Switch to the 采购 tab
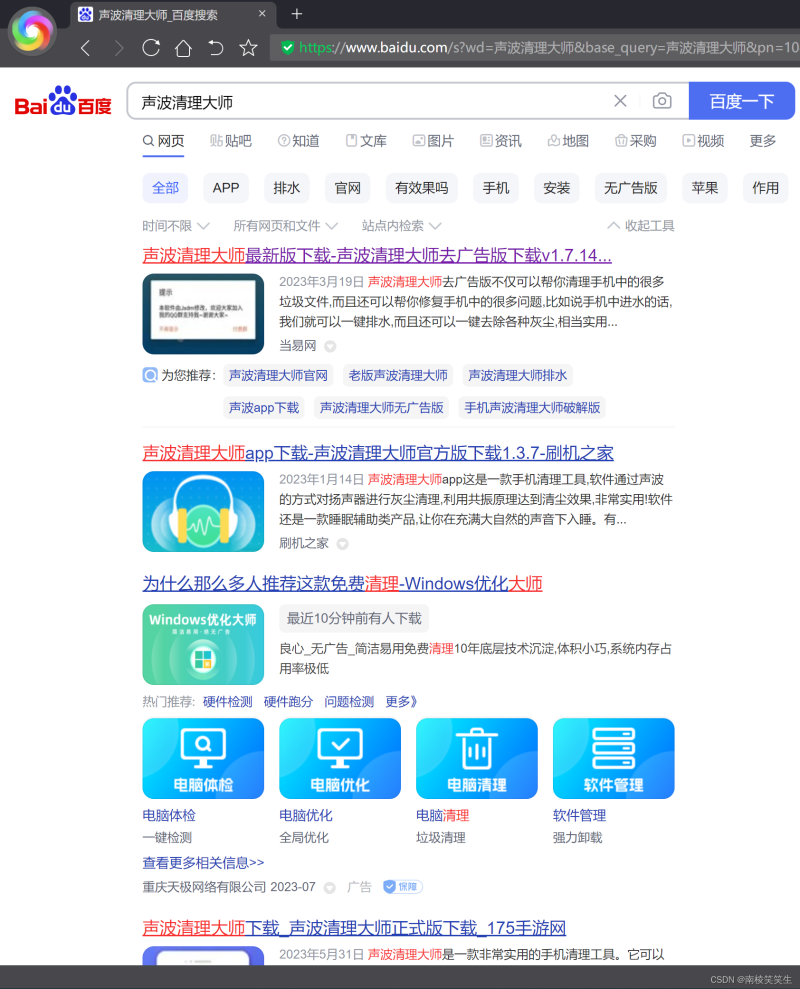 click(636, 141)
